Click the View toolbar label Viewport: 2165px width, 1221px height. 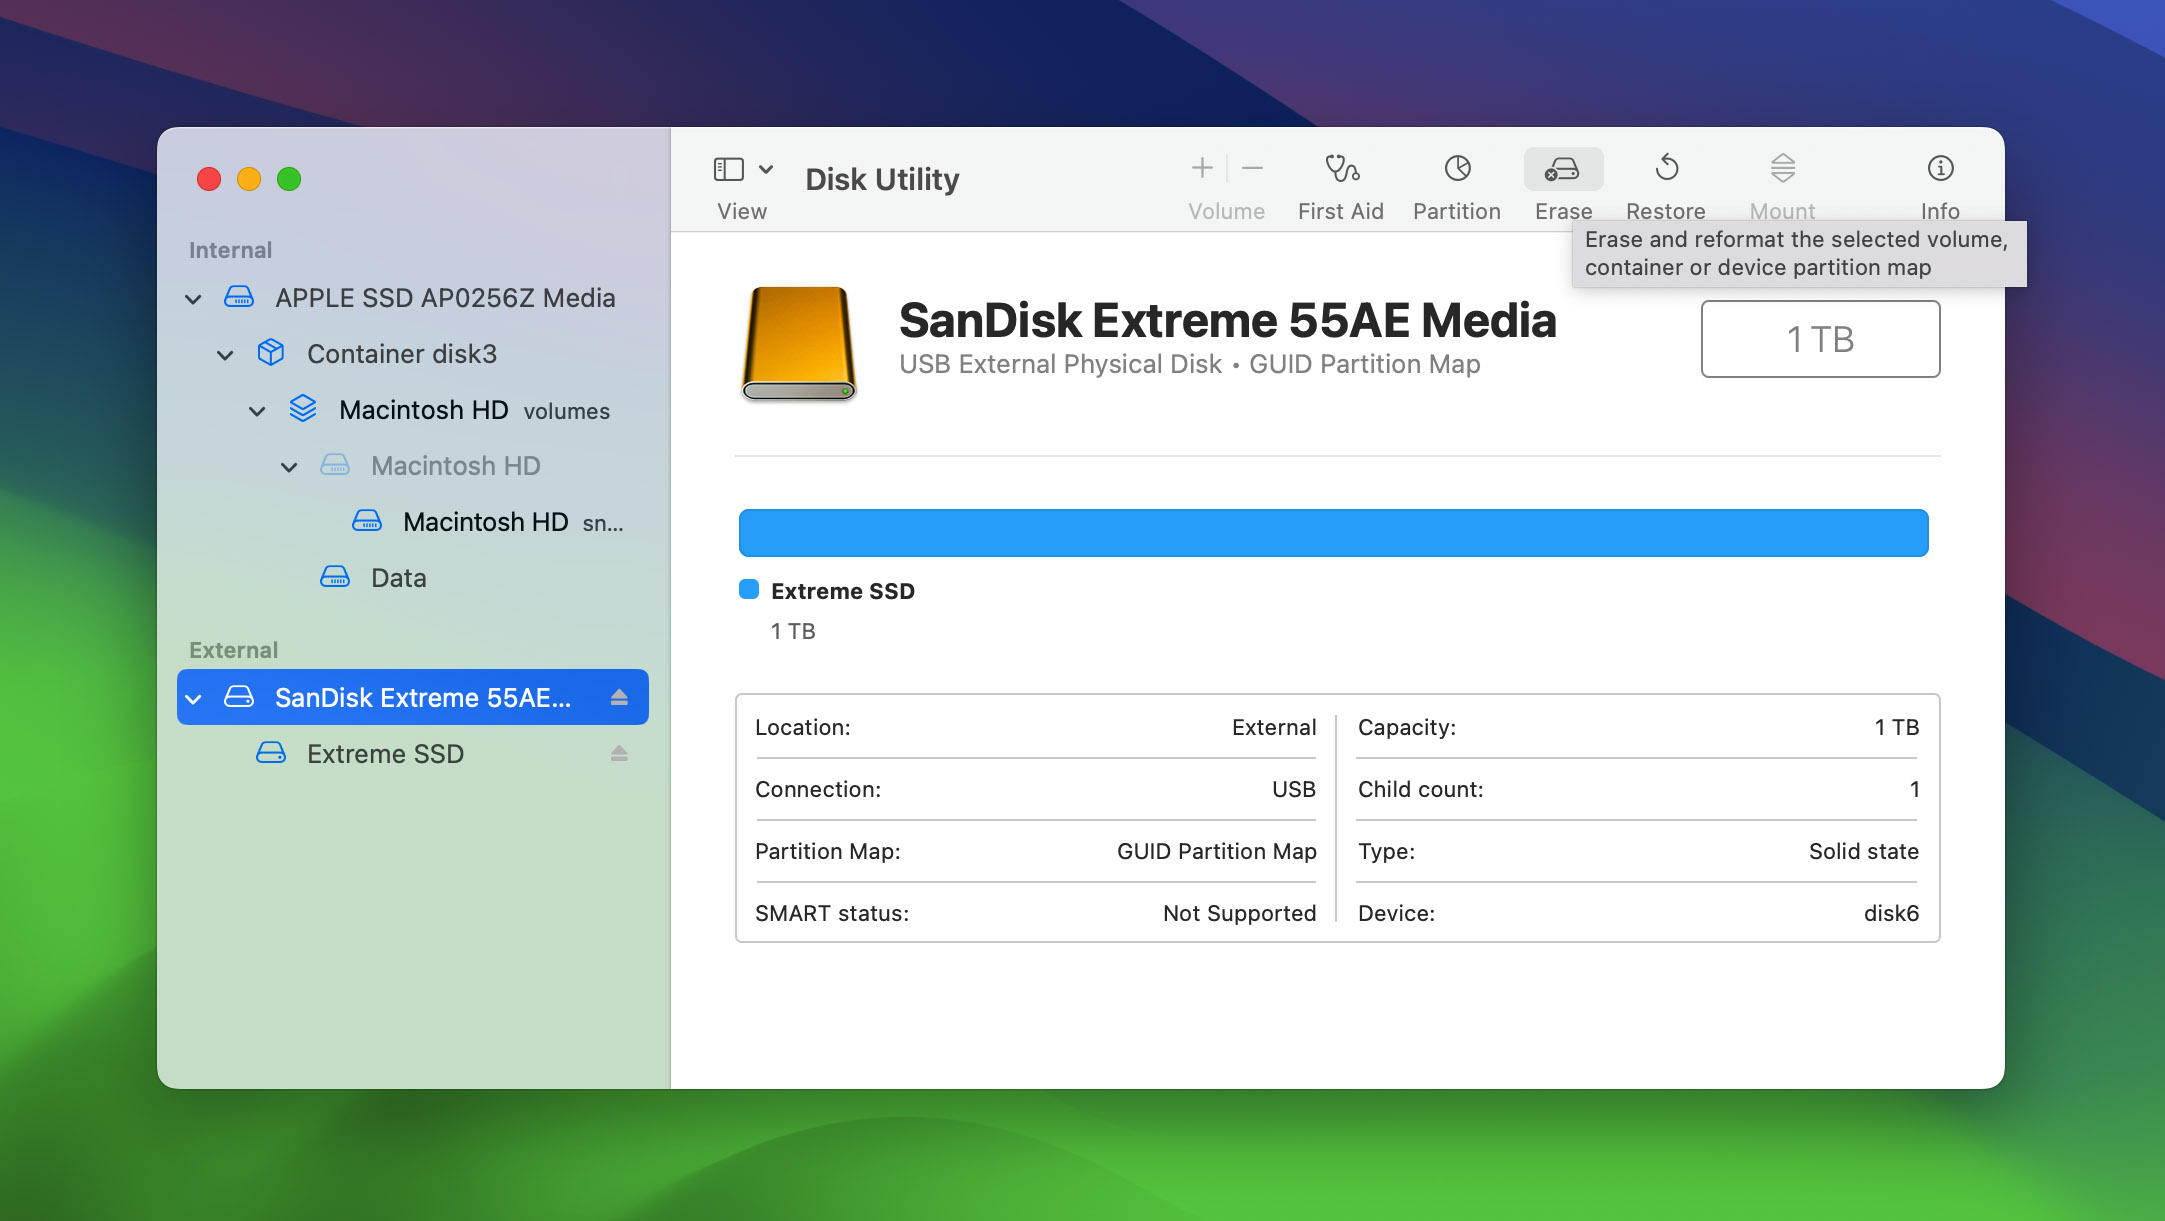(x=741, y=211)
